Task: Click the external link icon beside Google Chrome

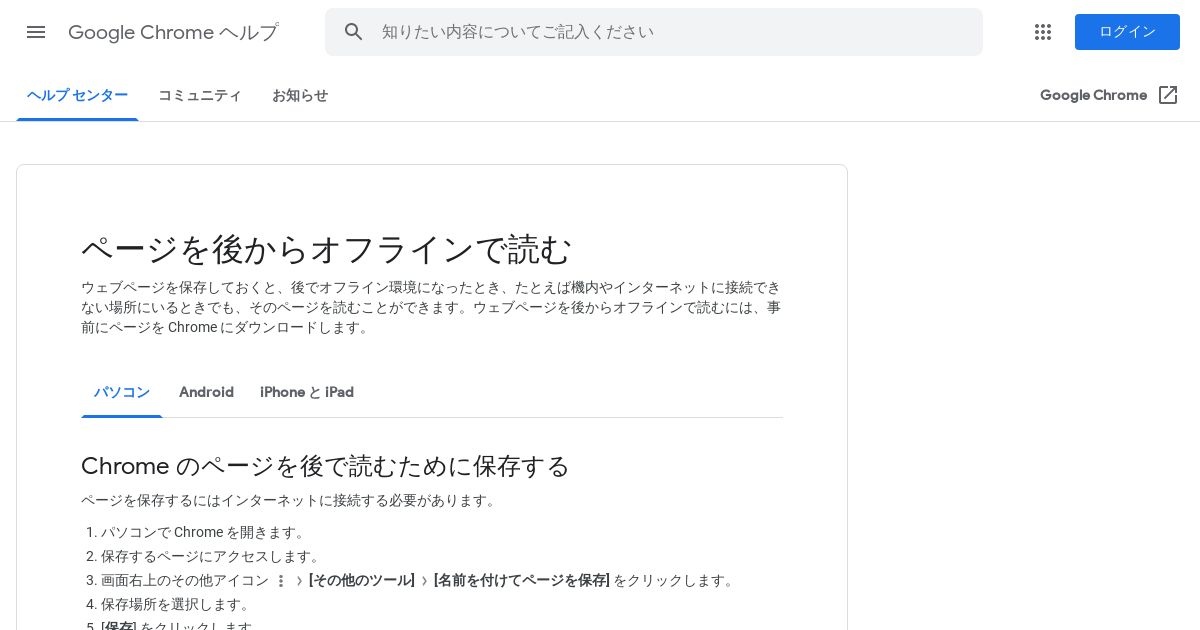Action: point(1168,95)
